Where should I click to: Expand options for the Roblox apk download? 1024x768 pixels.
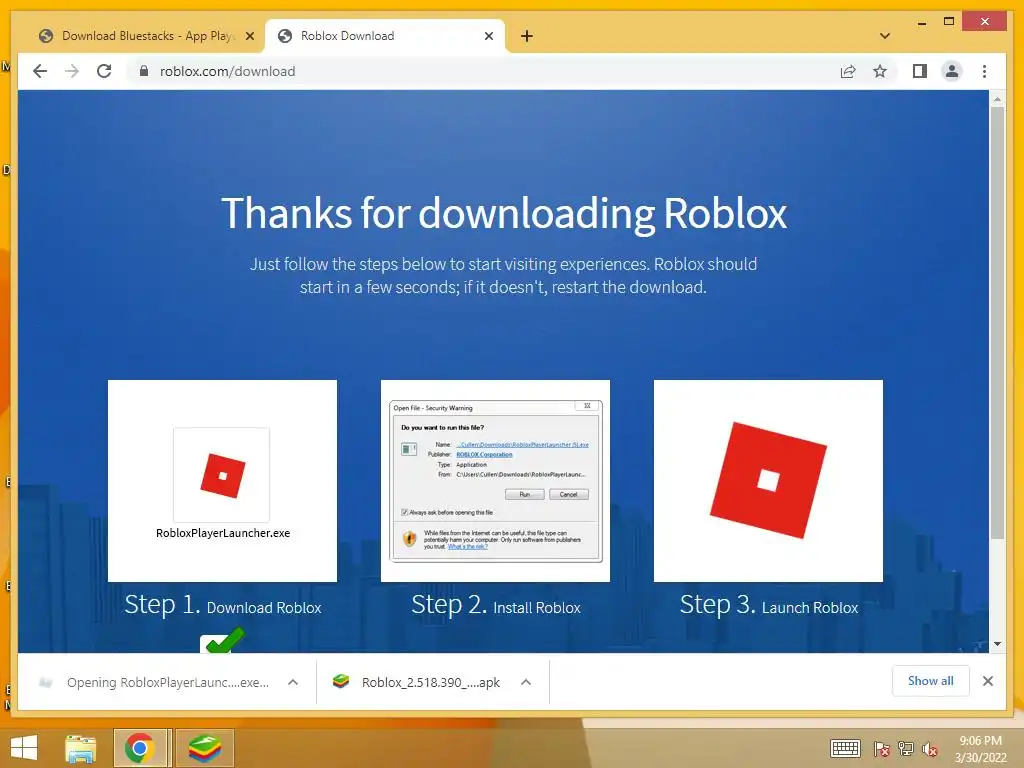tap(526, 682)
